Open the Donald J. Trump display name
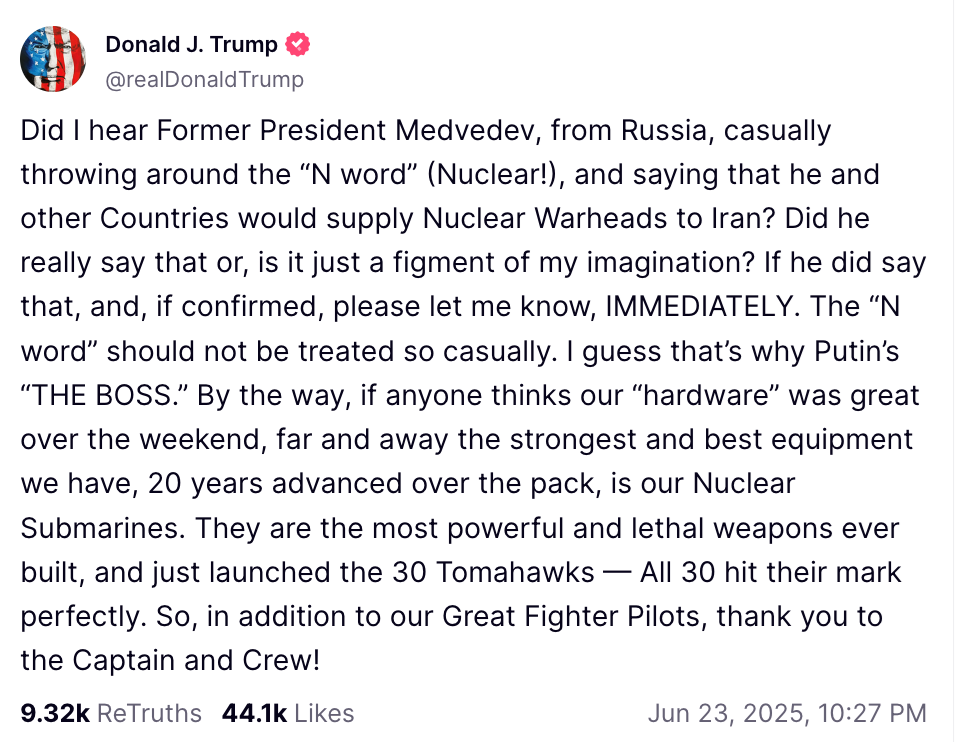 click(192, 45)
